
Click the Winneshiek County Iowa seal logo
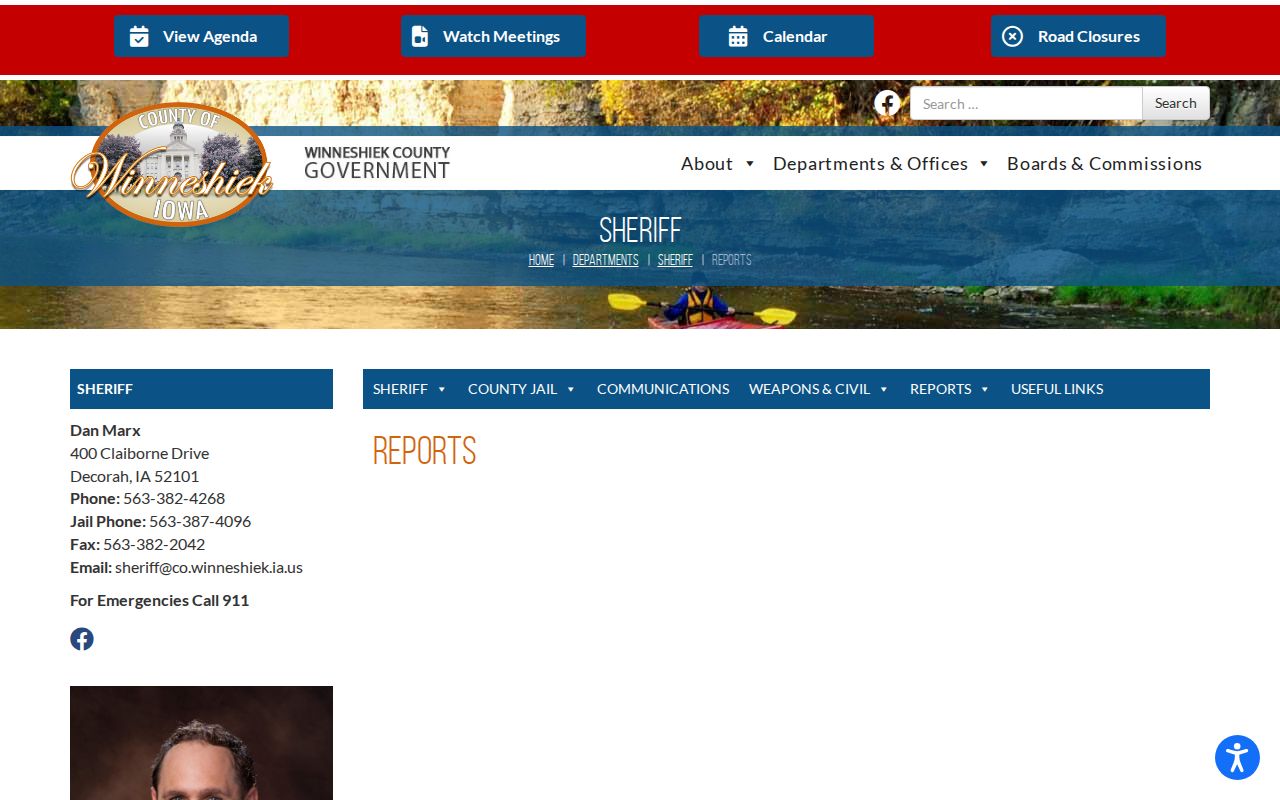[x=172, y=164]
